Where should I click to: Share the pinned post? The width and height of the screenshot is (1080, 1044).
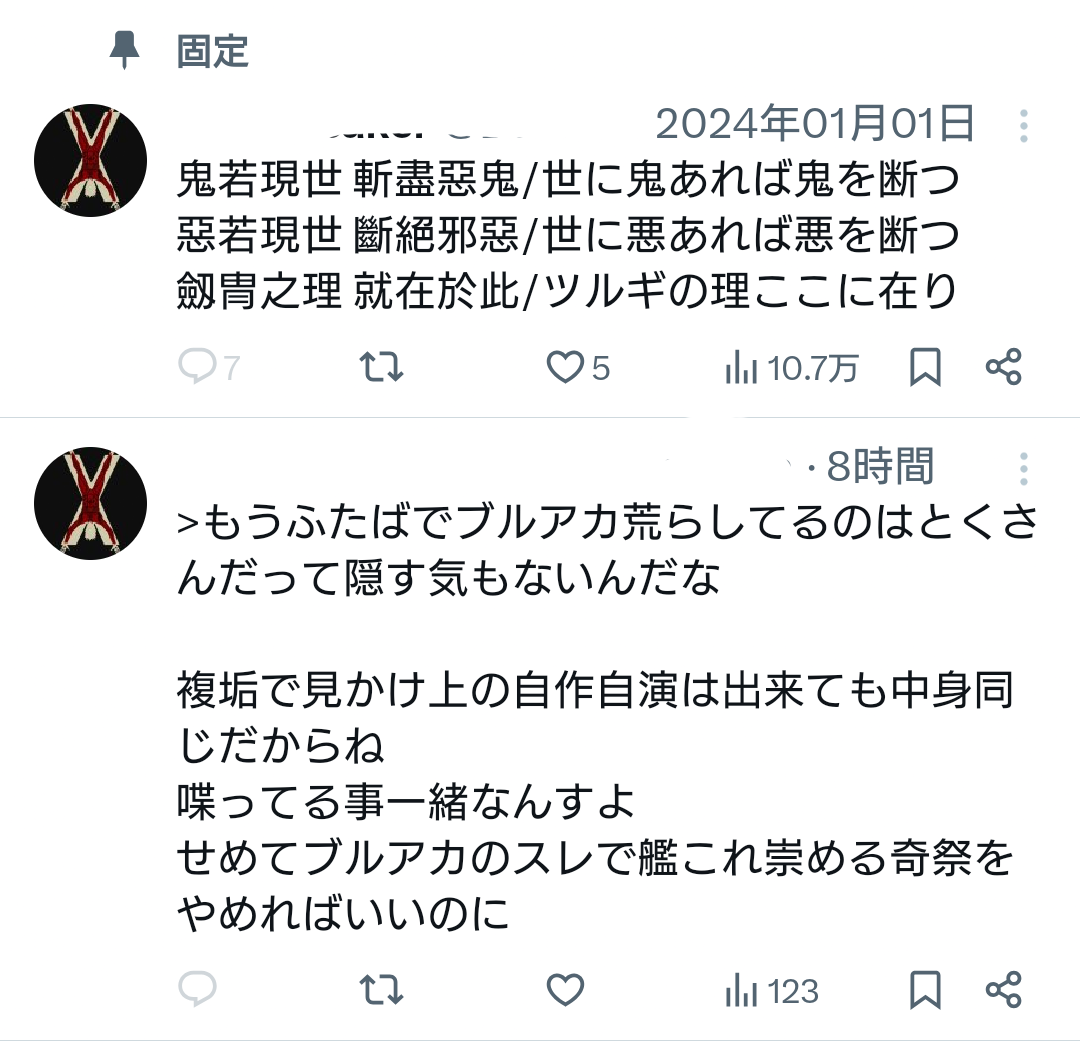pos(1004,366)
